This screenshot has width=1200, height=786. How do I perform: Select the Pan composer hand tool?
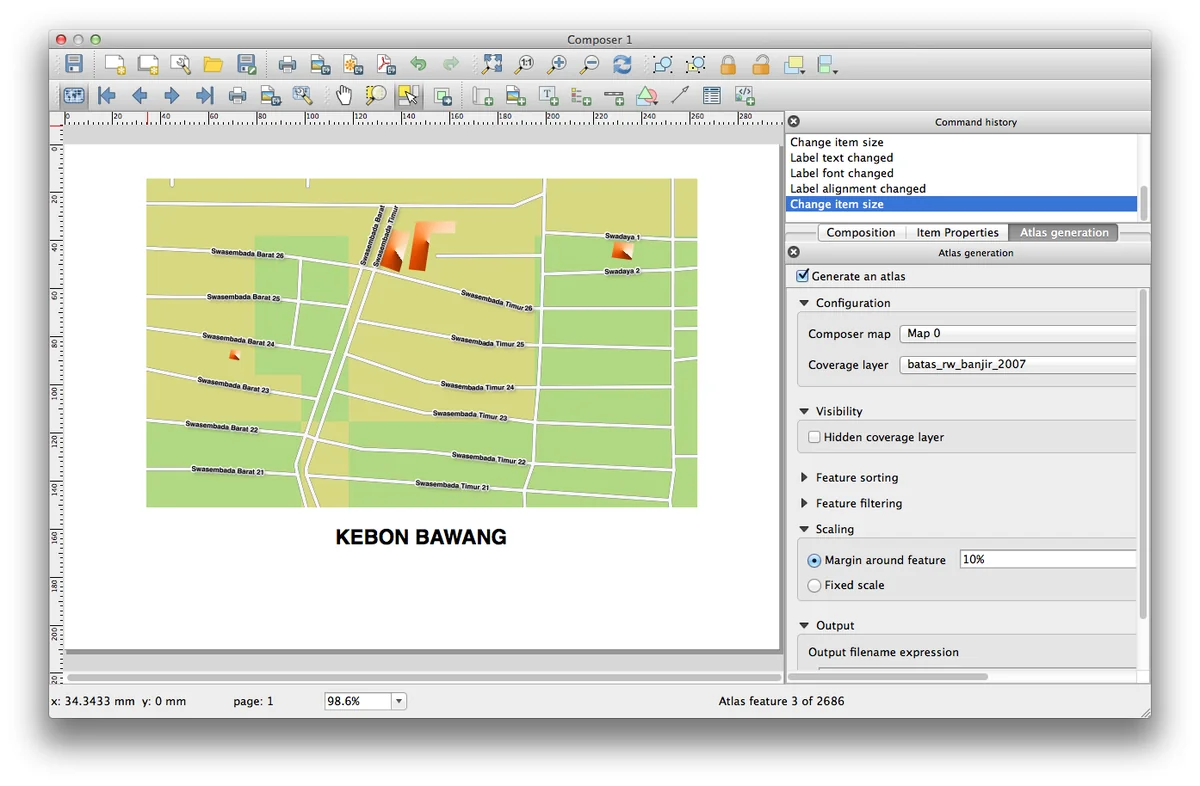[x=343, y=96]
